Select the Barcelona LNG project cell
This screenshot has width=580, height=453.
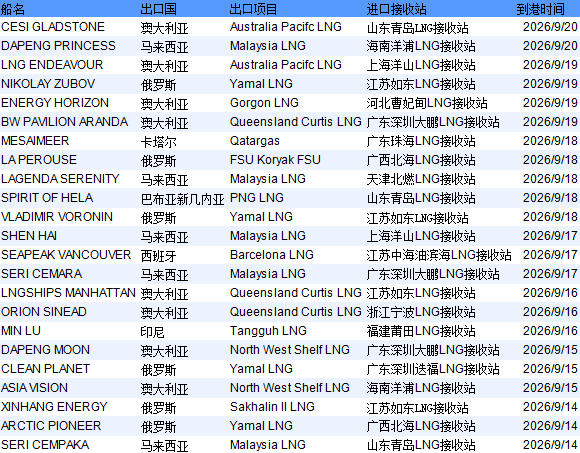click(x=272, y=255)
